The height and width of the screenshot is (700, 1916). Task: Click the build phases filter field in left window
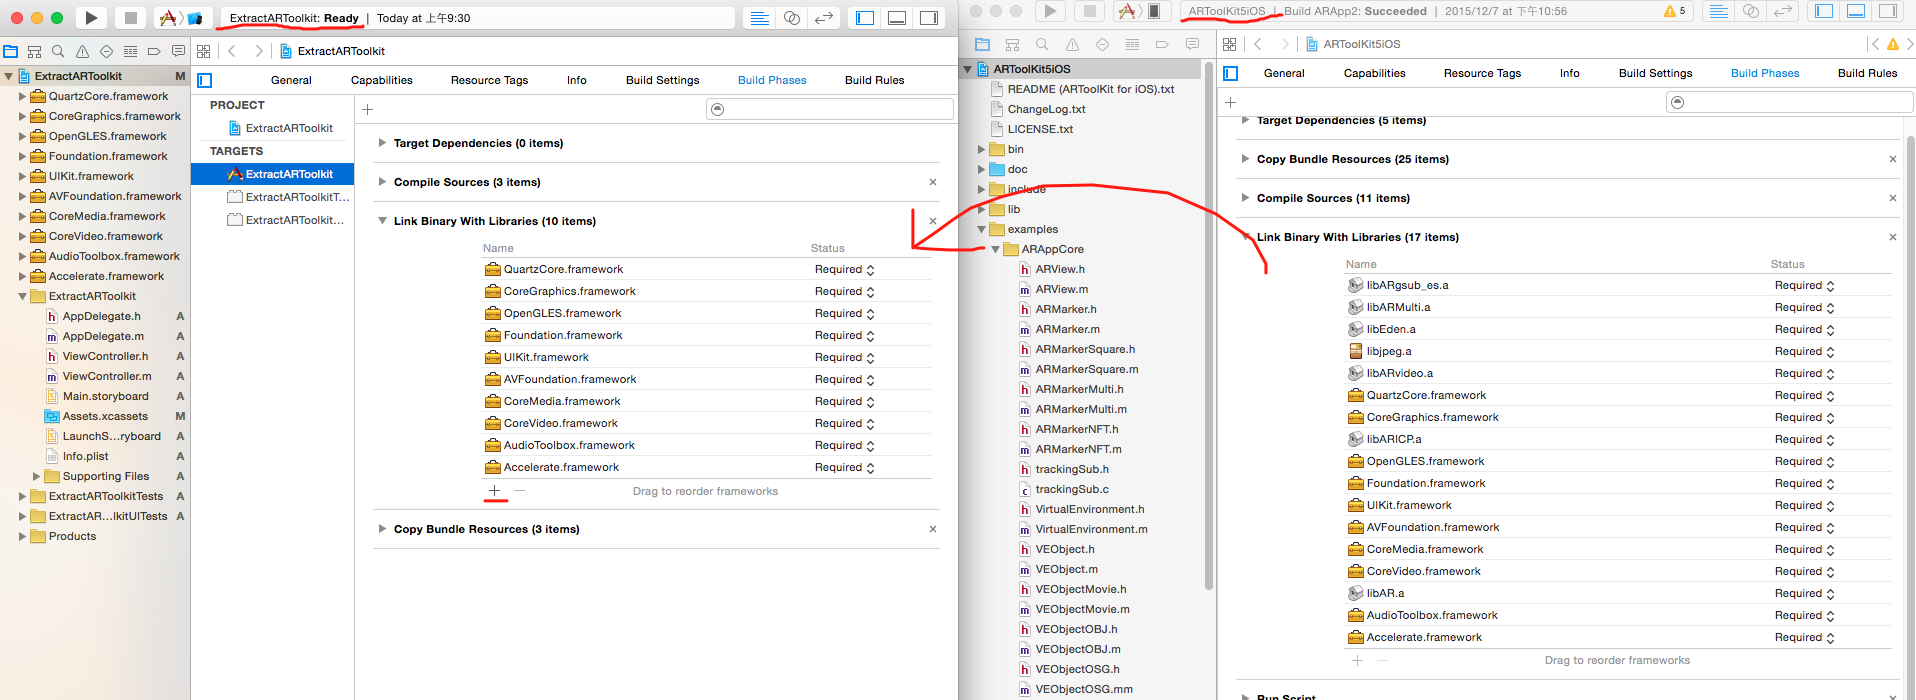click(829, 109)
